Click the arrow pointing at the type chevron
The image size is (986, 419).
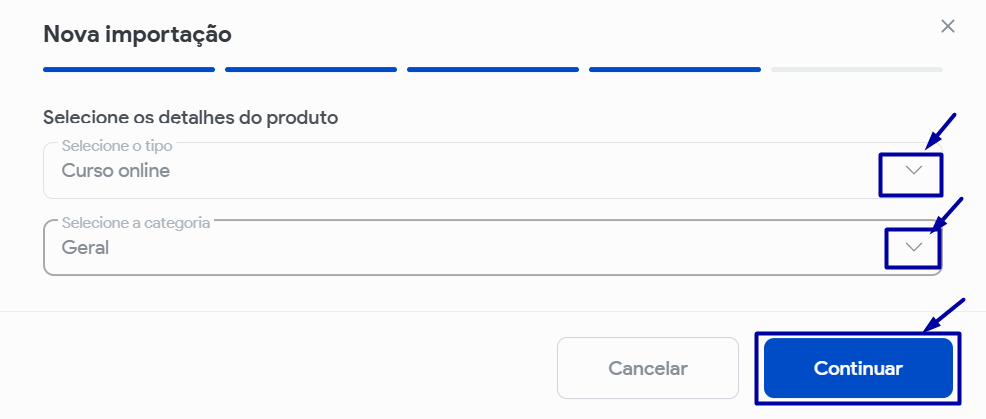(940, 130)
